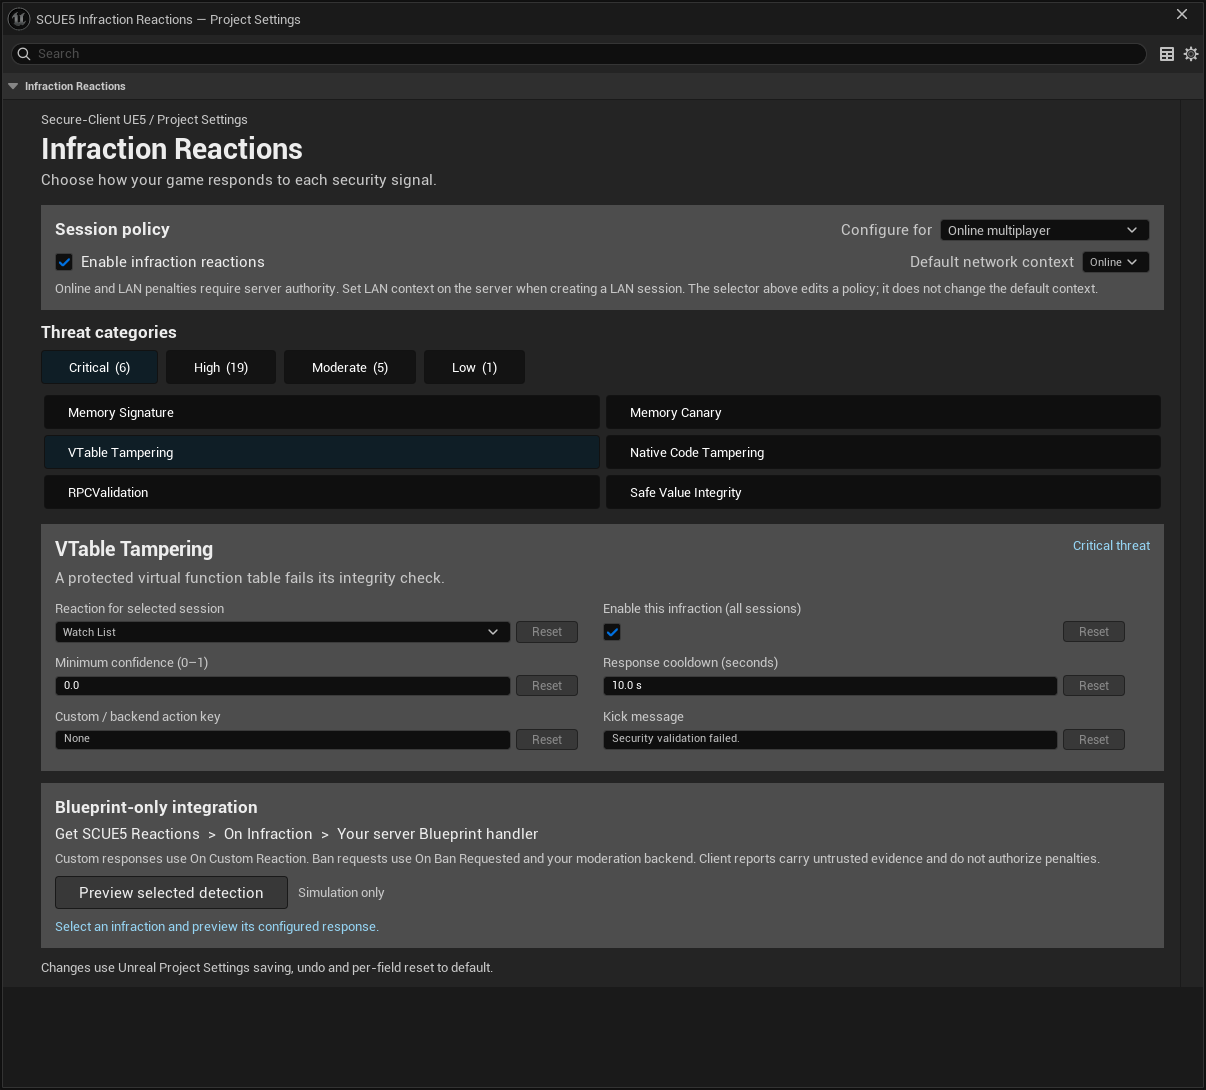The width and height of the screenshot is (1206, 1090).
Task: Click the 'Secure-Client UE5 / Project Settings' breadcrumb
Action: (144, 120)
